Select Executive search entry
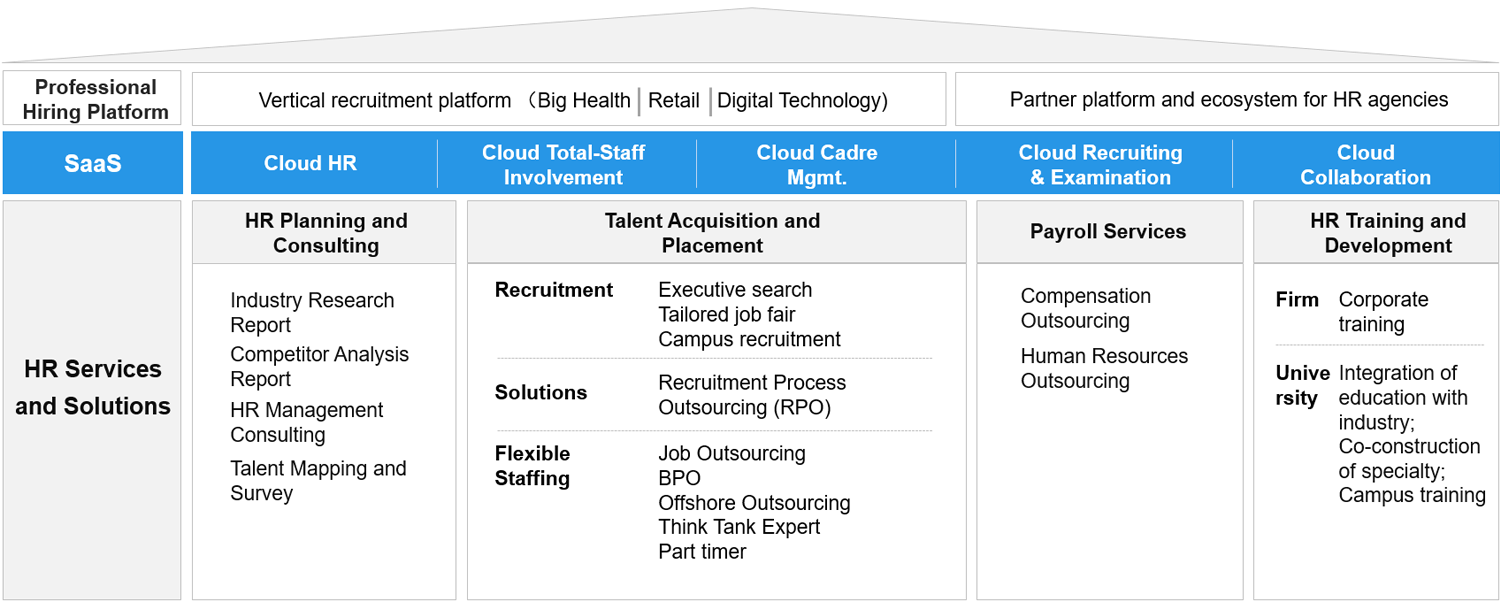Viewport: 1500px width, 613px height. pyautogui.click(x=735, y=290)
